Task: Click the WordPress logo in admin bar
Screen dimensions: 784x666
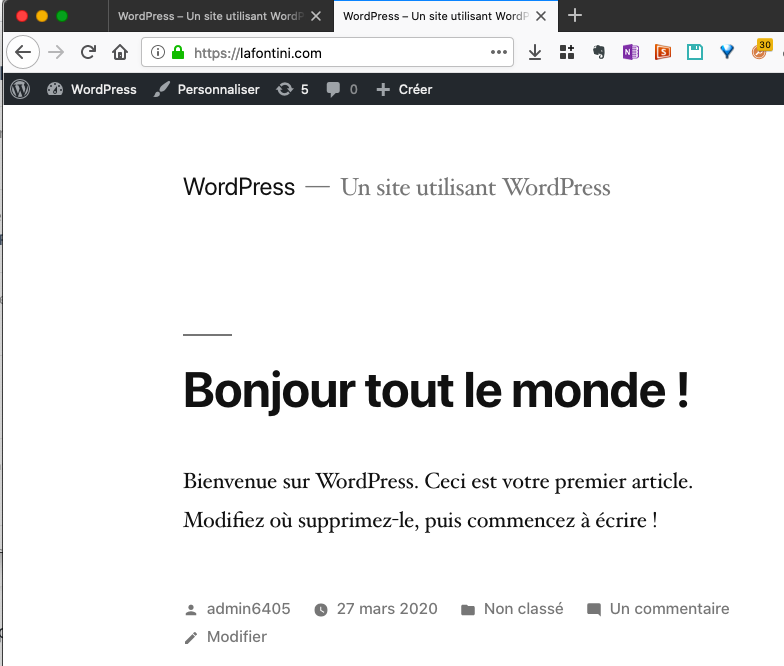Action: pyautogui.click(x=20, y=89)
